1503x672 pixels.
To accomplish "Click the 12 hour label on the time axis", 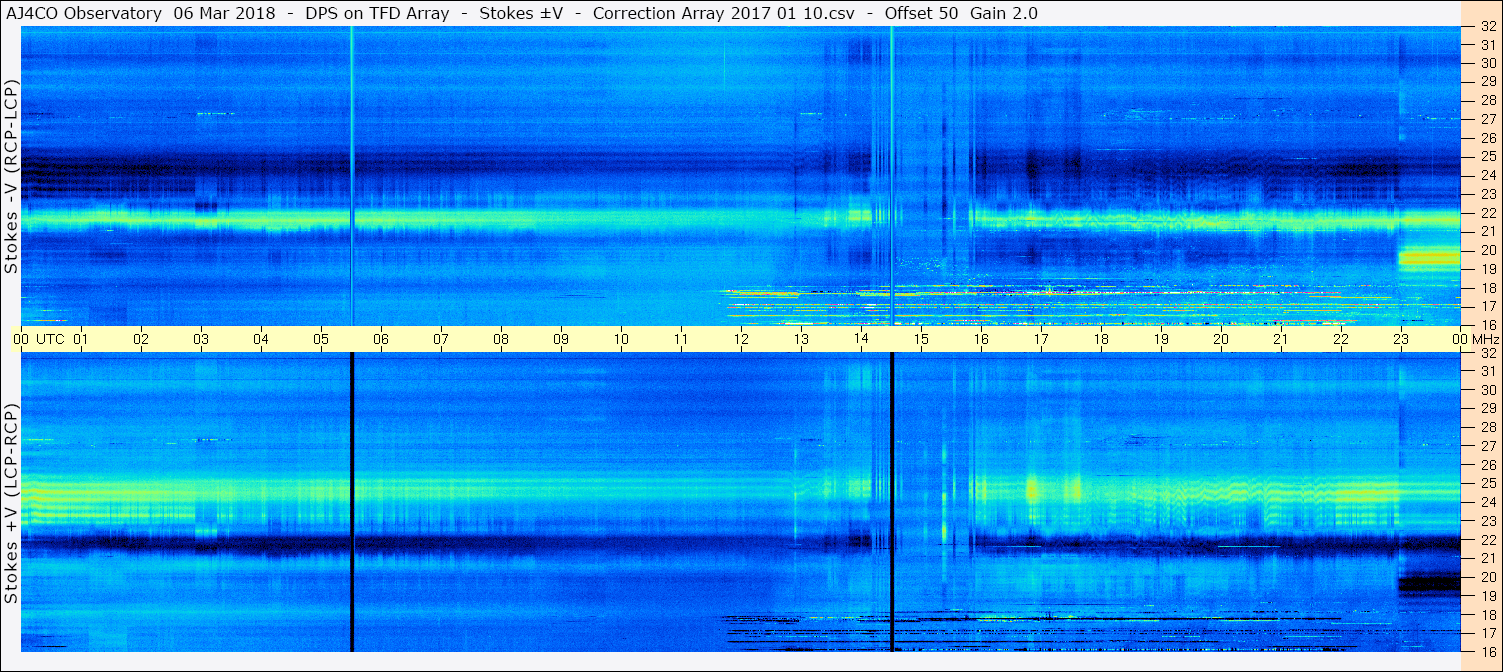I will click(x=741, y=339).
